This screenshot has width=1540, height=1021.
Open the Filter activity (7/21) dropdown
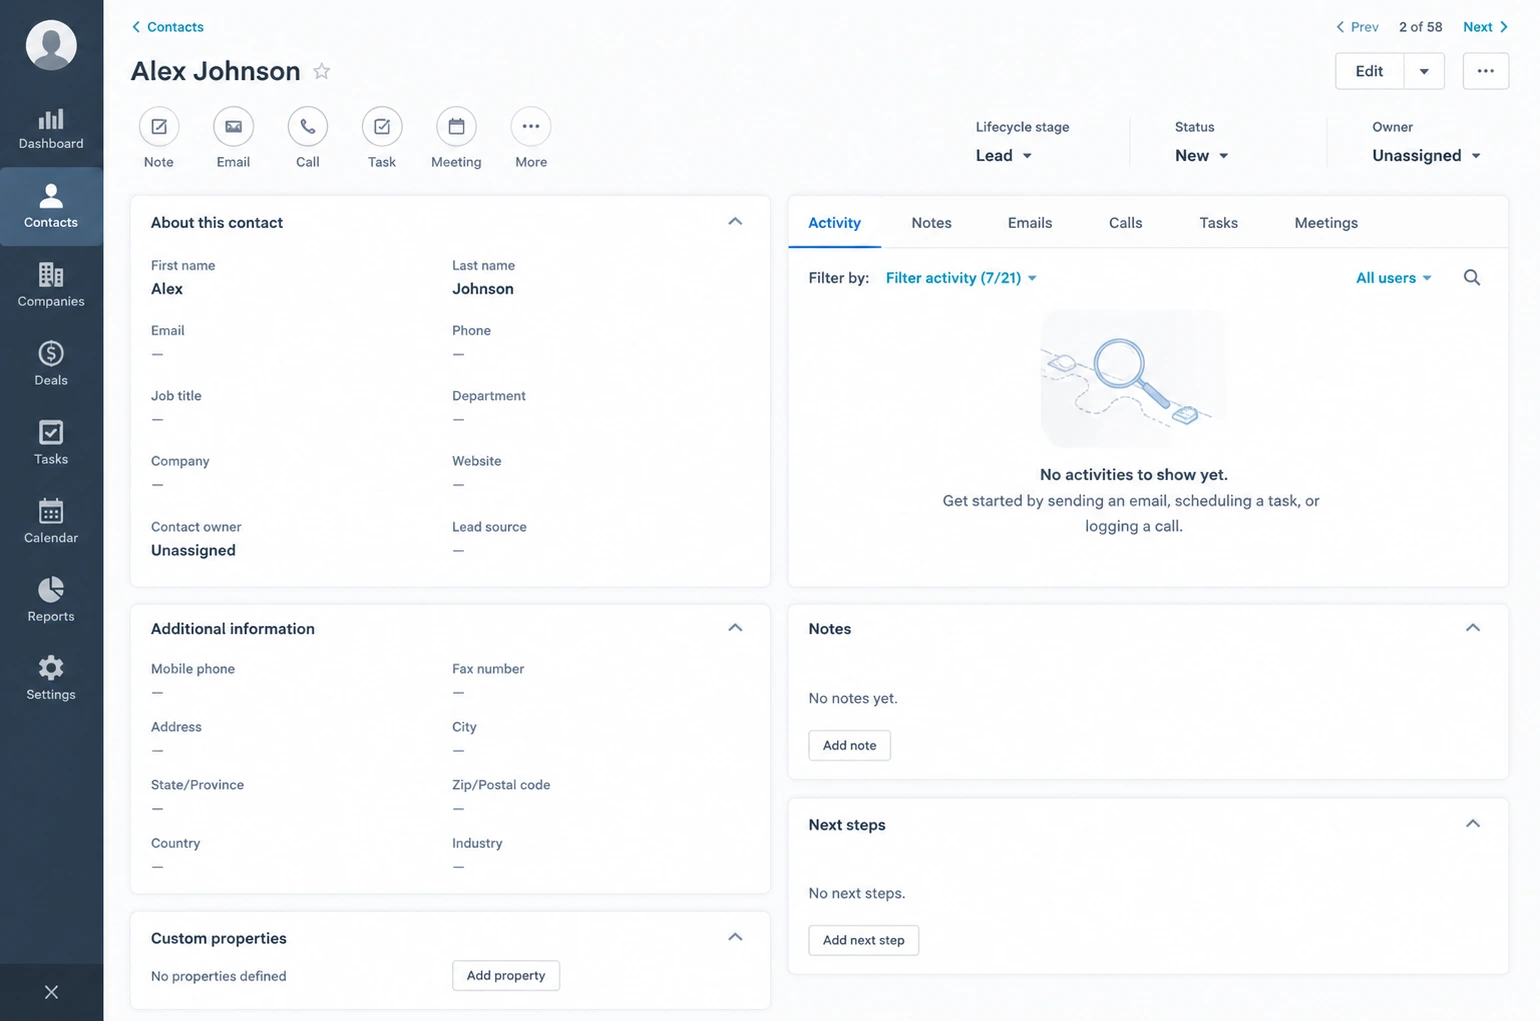click(961, 278)
